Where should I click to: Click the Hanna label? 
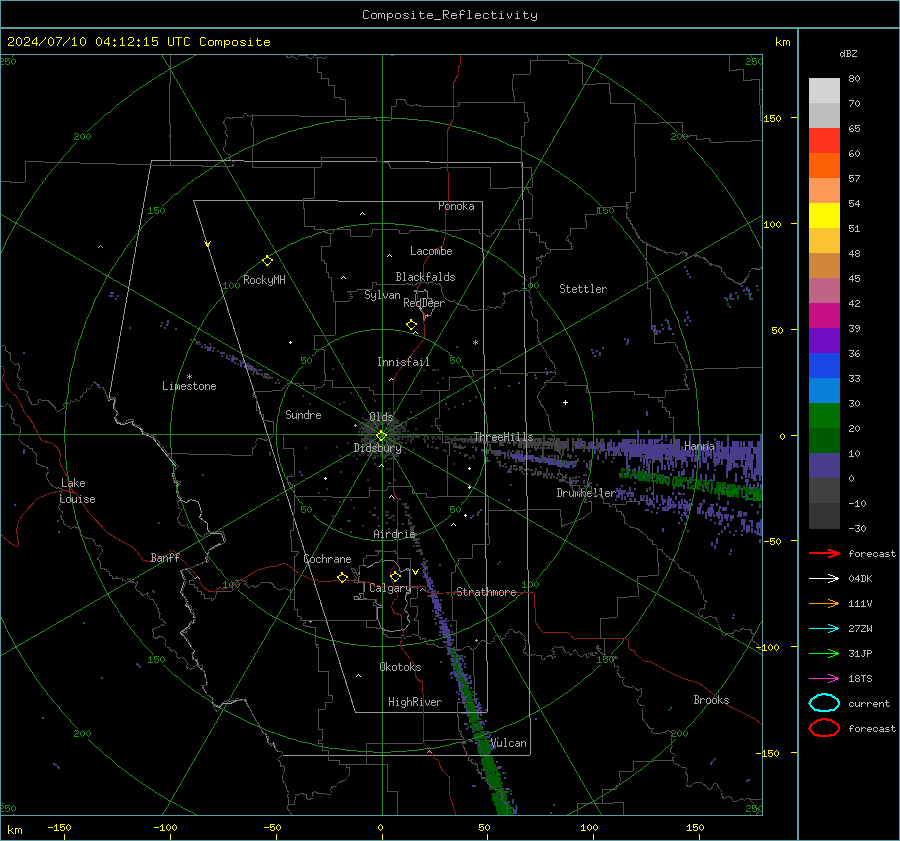tap(699, 446)
